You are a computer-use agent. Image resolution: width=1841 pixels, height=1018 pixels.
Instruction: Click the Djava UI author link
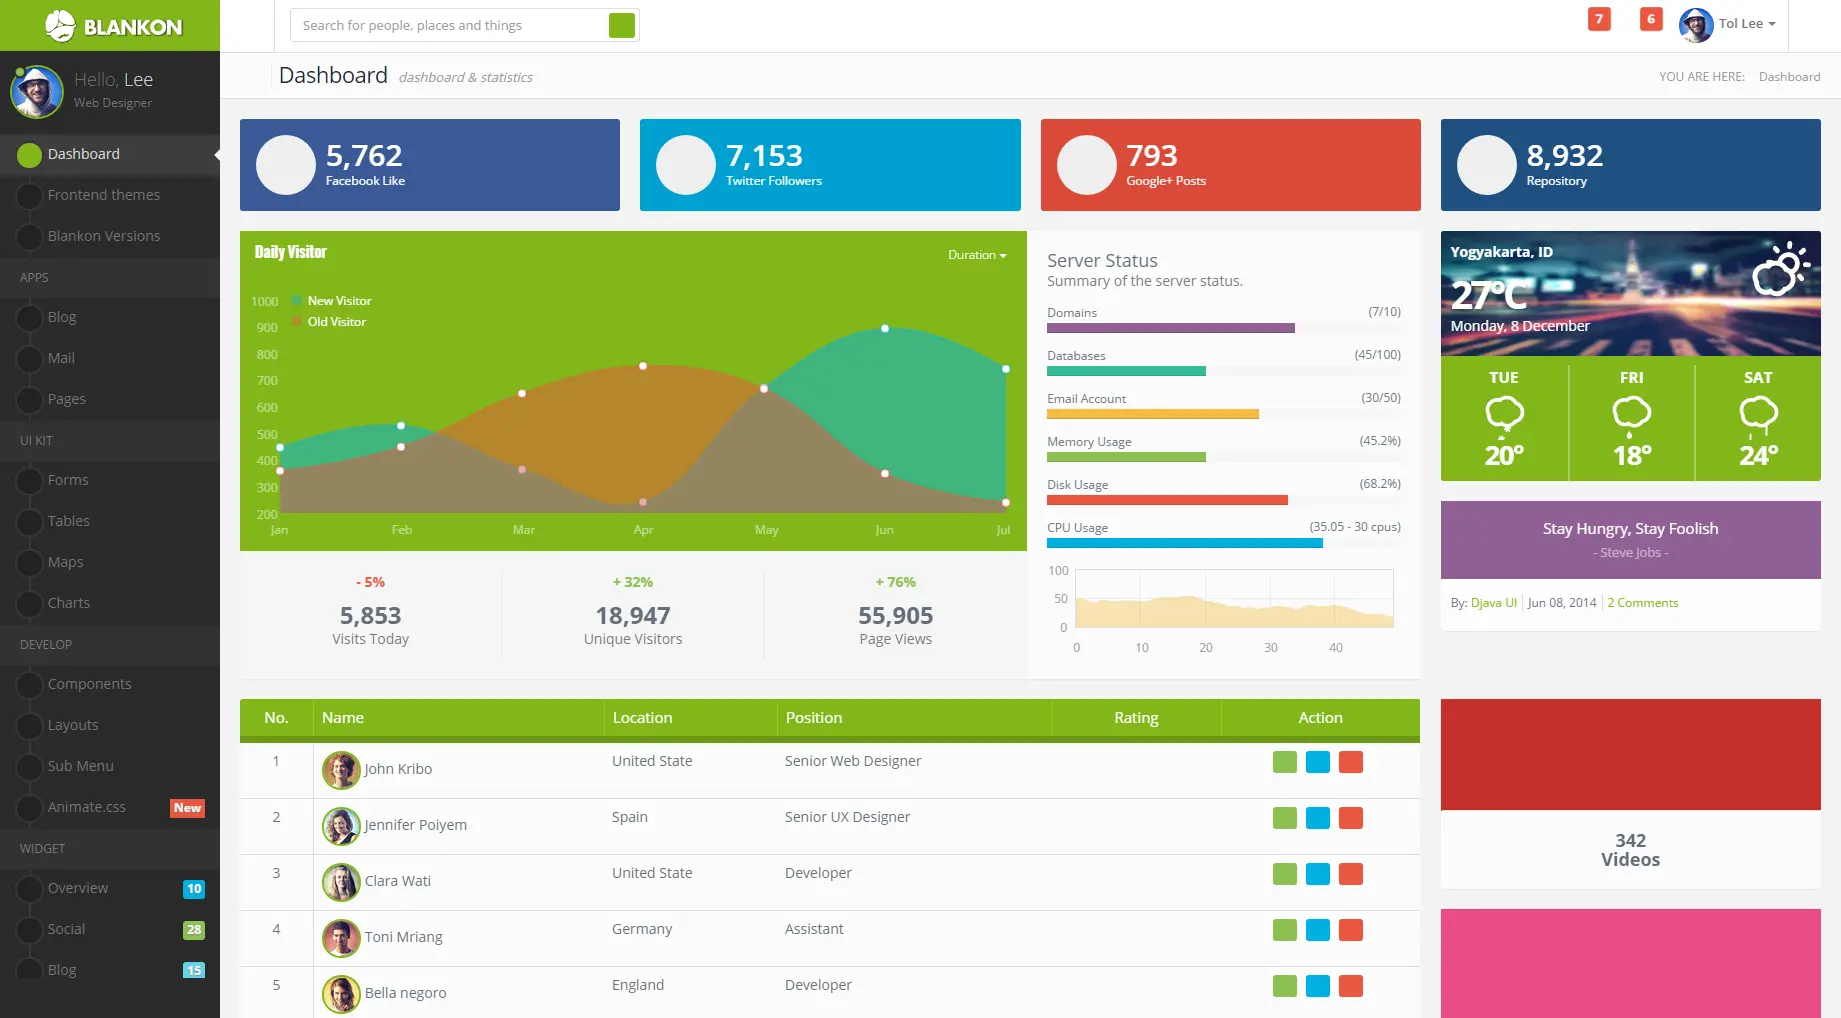1493,603
